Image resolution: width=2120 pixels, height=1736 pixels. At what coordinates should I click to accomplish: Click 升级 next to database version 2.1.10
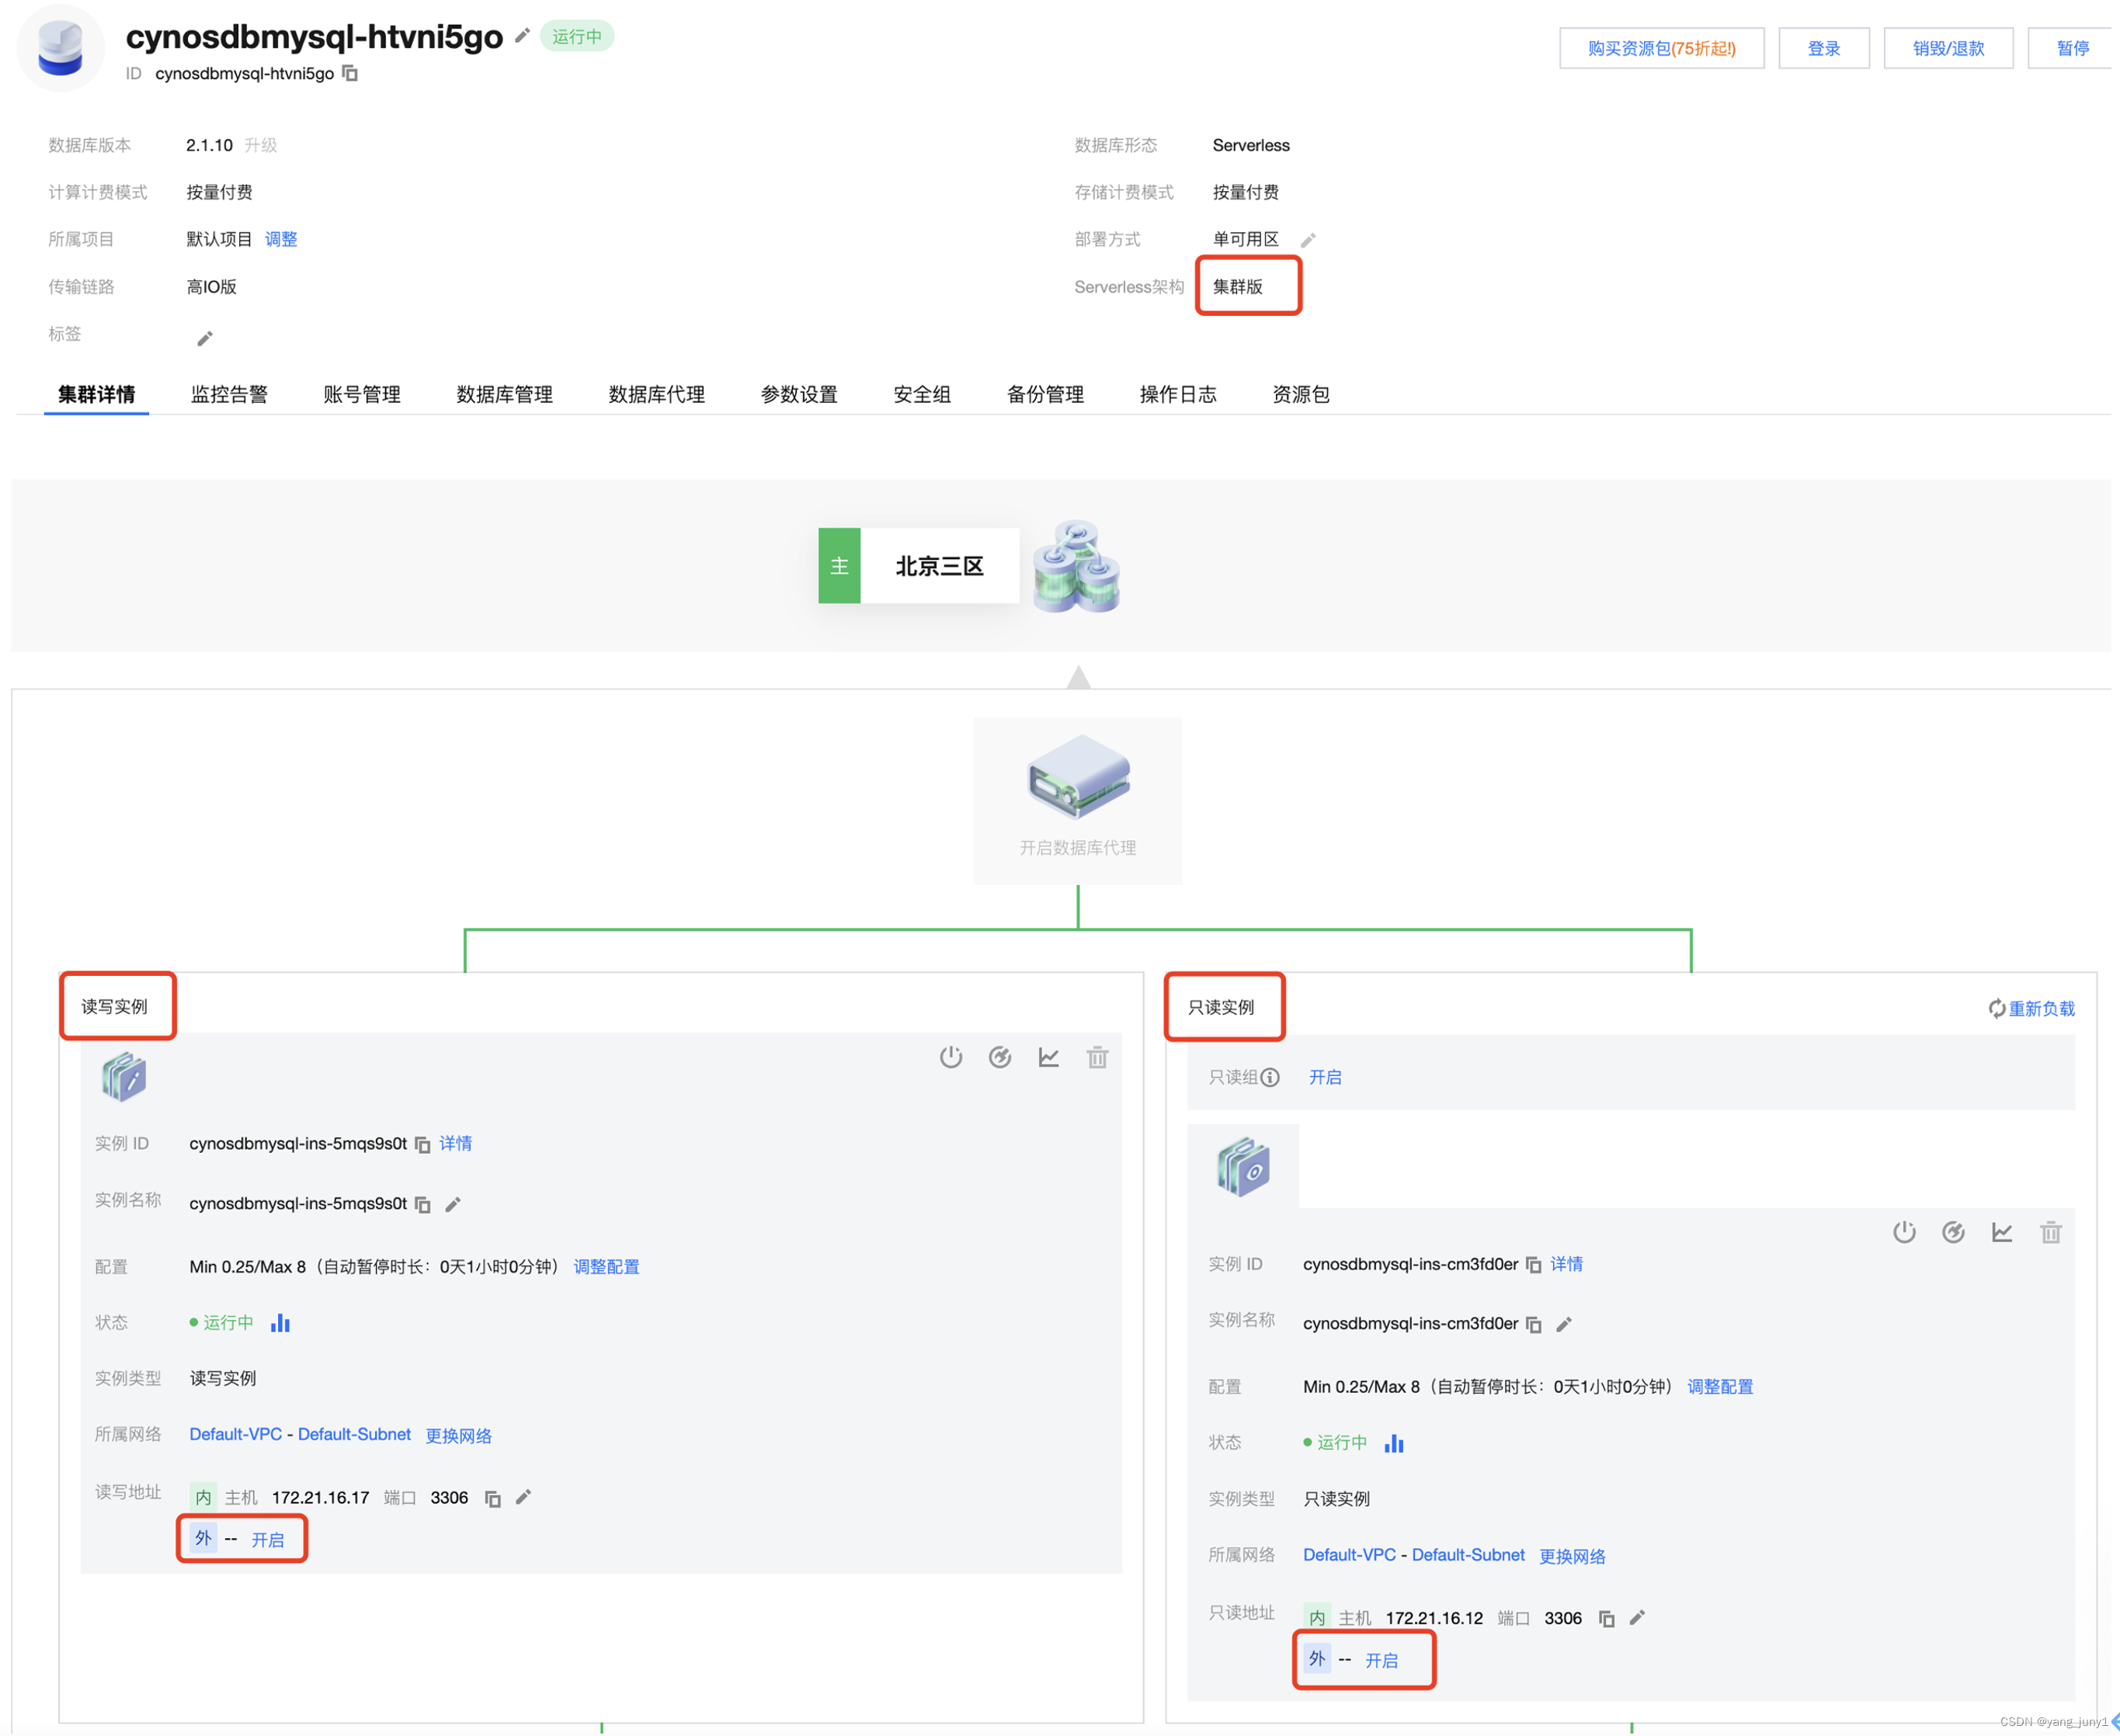[x=261, y=145]
